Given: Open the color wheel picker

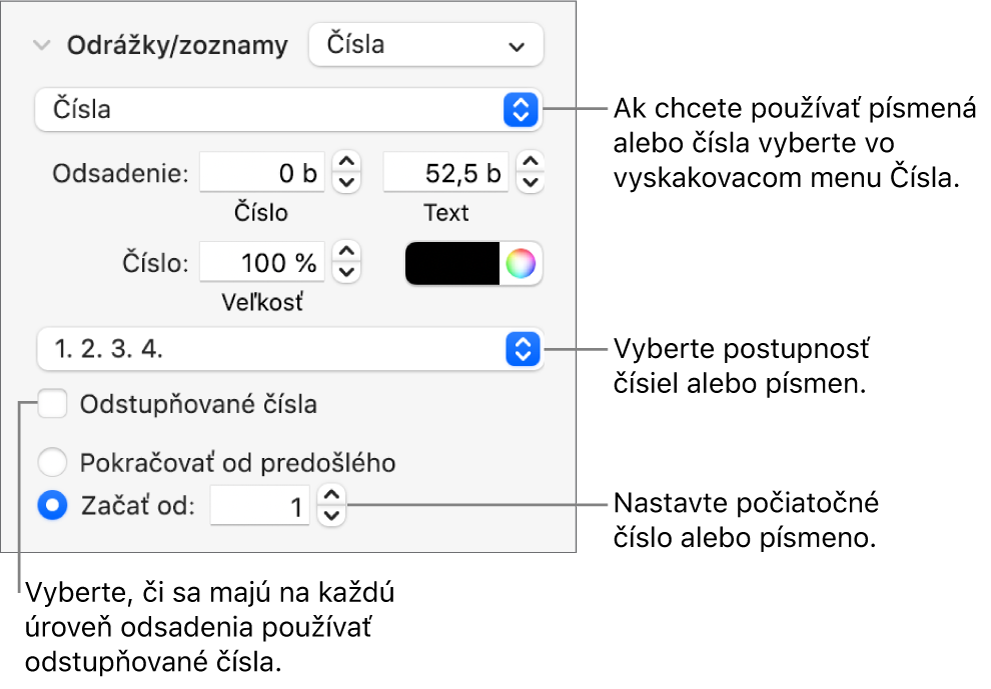Looking at the screenshot, I should tap(520, 263).
